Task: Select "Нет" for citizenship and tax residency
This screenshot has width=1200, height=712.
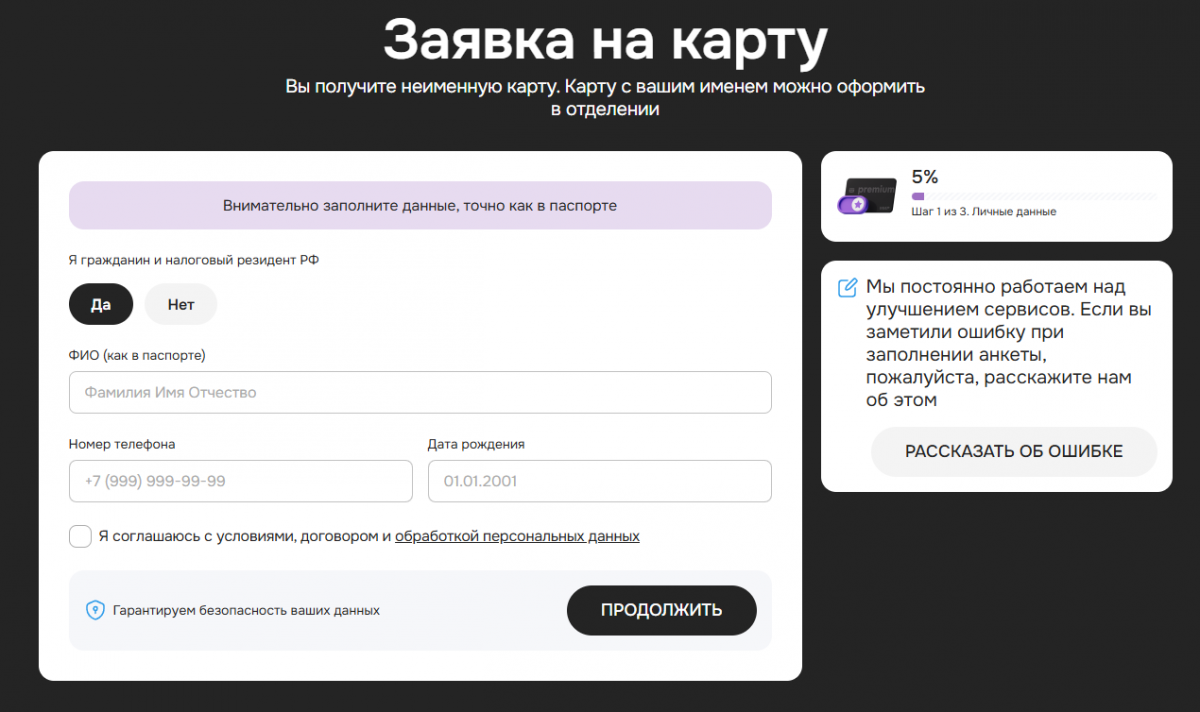Action: tap(181, 305)
